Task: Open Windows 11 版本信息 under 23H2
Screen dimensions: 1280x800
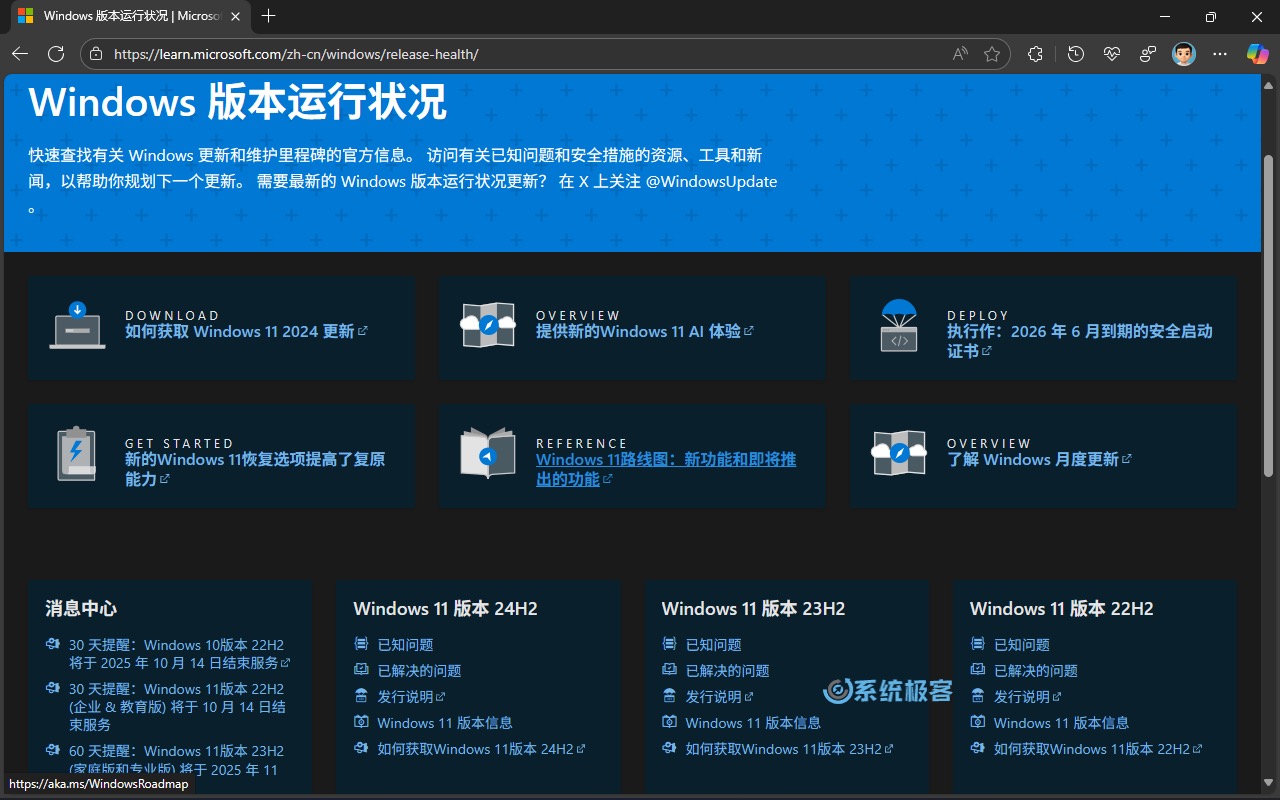Action: coord(753,723)
